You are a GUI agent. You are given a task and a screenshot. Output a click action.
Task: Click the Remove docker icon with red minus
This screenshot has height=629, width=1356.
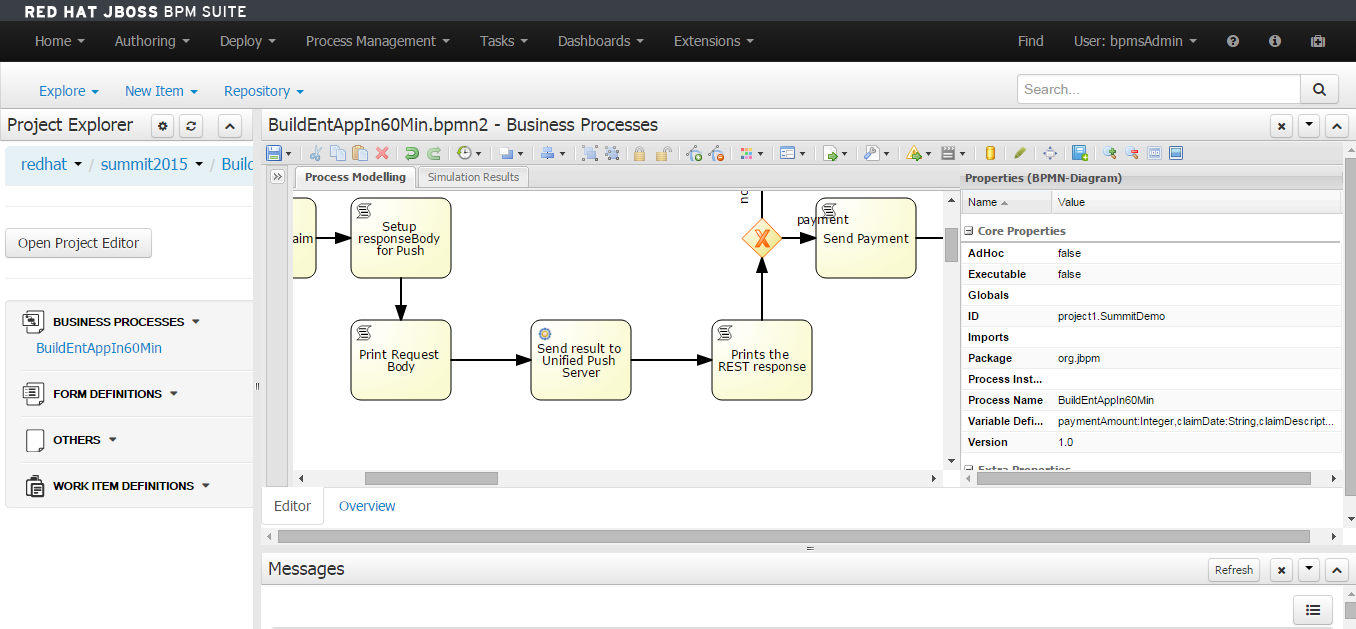point(716,153)
